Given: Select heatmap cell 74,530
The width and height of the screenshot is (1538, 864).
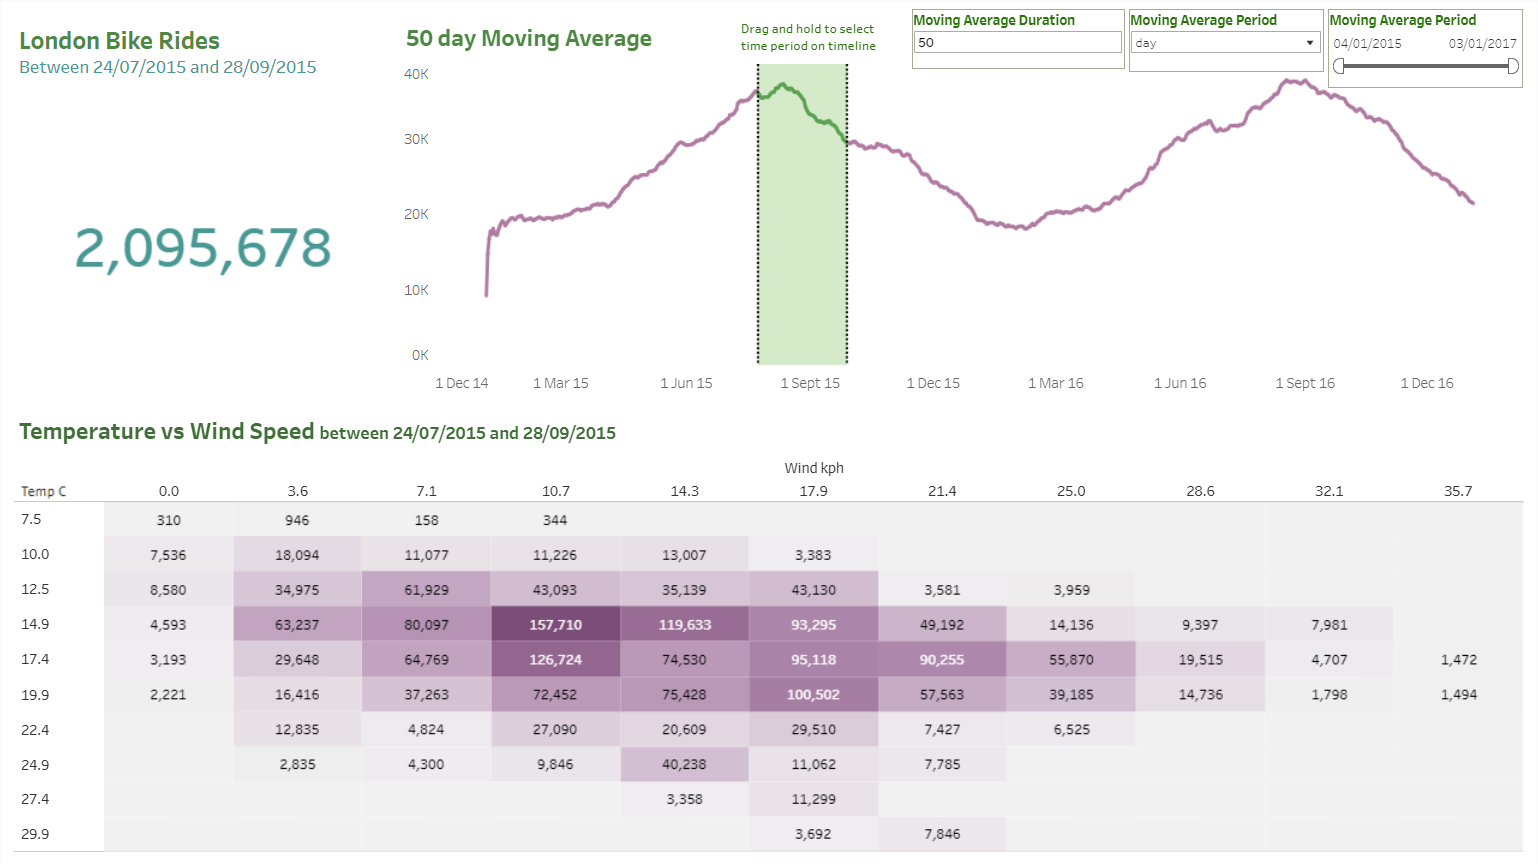Looking at the screenshot, I should coord(684,659).
